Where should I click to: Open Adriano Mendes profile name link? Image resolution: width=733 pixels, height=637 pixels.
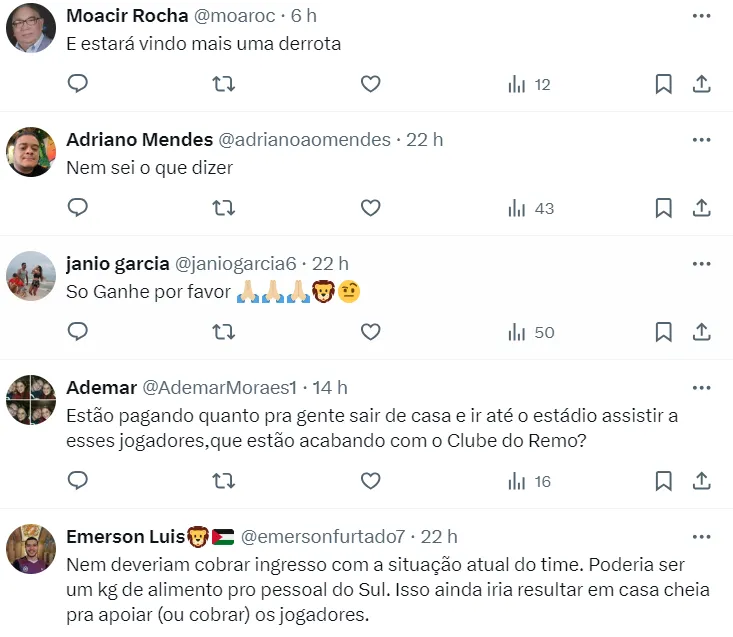click(139, 139)
